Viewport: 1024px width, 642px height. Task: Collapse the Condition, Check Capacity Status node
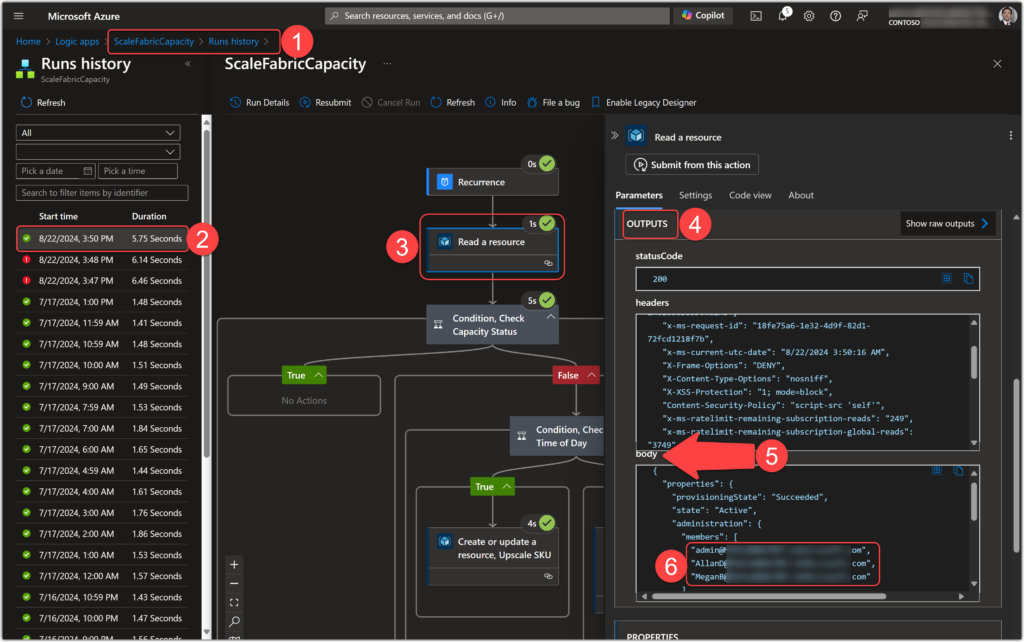551,317
